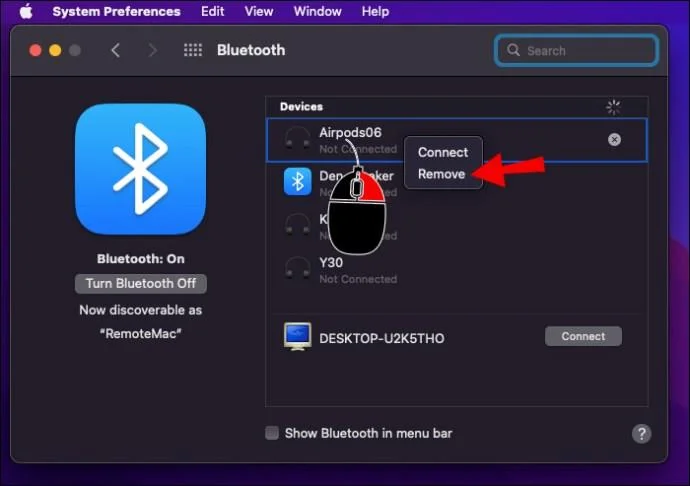Viewport: 690px width, 486px height.
Task: Click the blue Bluetooth speaker device icon
Action: (x=297, y=181)
